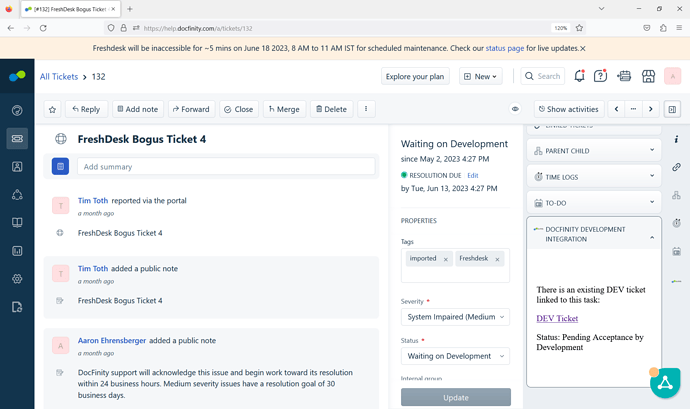Click the Update button
The width and height of the screenshot is (690, 409).
[456, 397]
